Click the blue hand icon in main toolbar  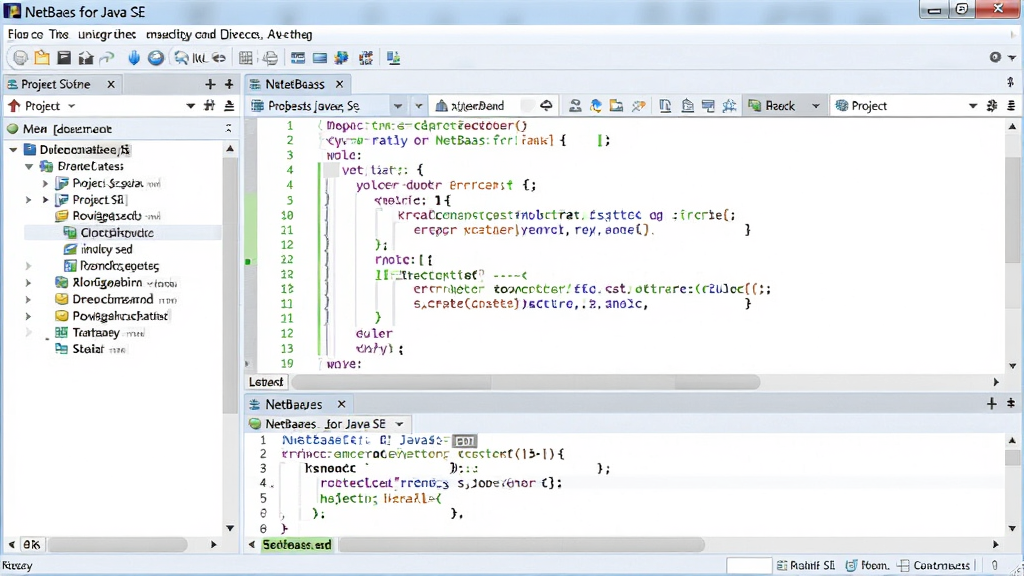pos(134,57)
